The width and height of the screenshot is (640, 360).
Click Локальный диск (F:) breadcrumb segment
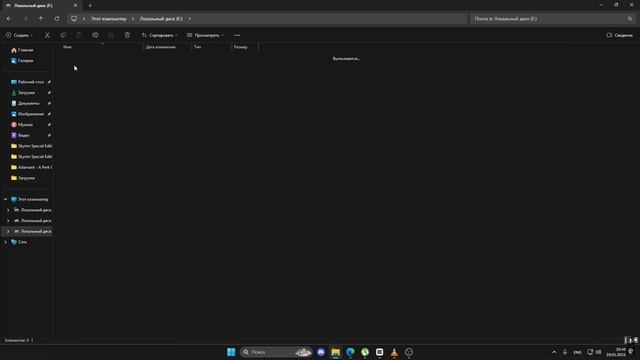tap(161, 19)
